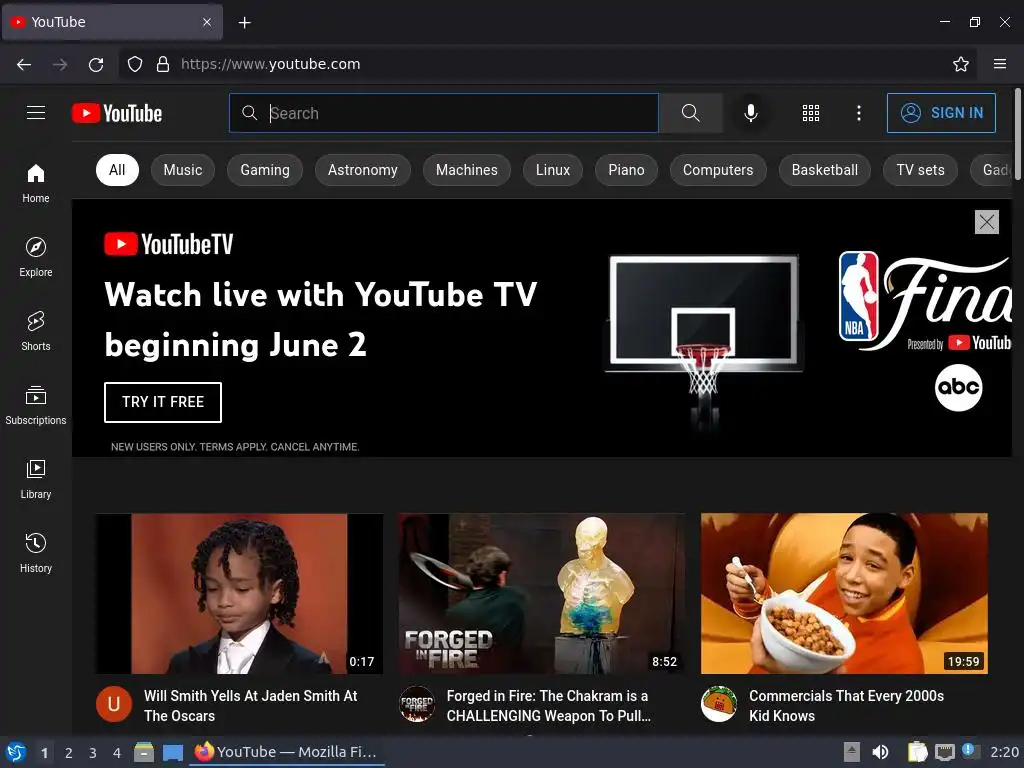Click 'Will Smith Yells At Jaden Smith' title
1024x768 pixels.
click(x=251, y=706)
